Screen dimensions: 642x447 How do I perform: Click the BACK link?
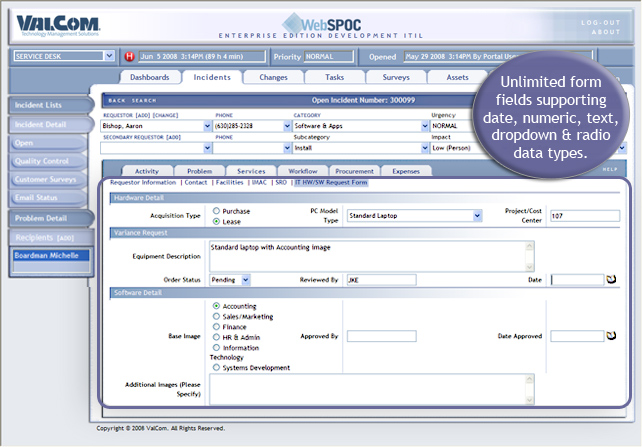tap(117, 100)
